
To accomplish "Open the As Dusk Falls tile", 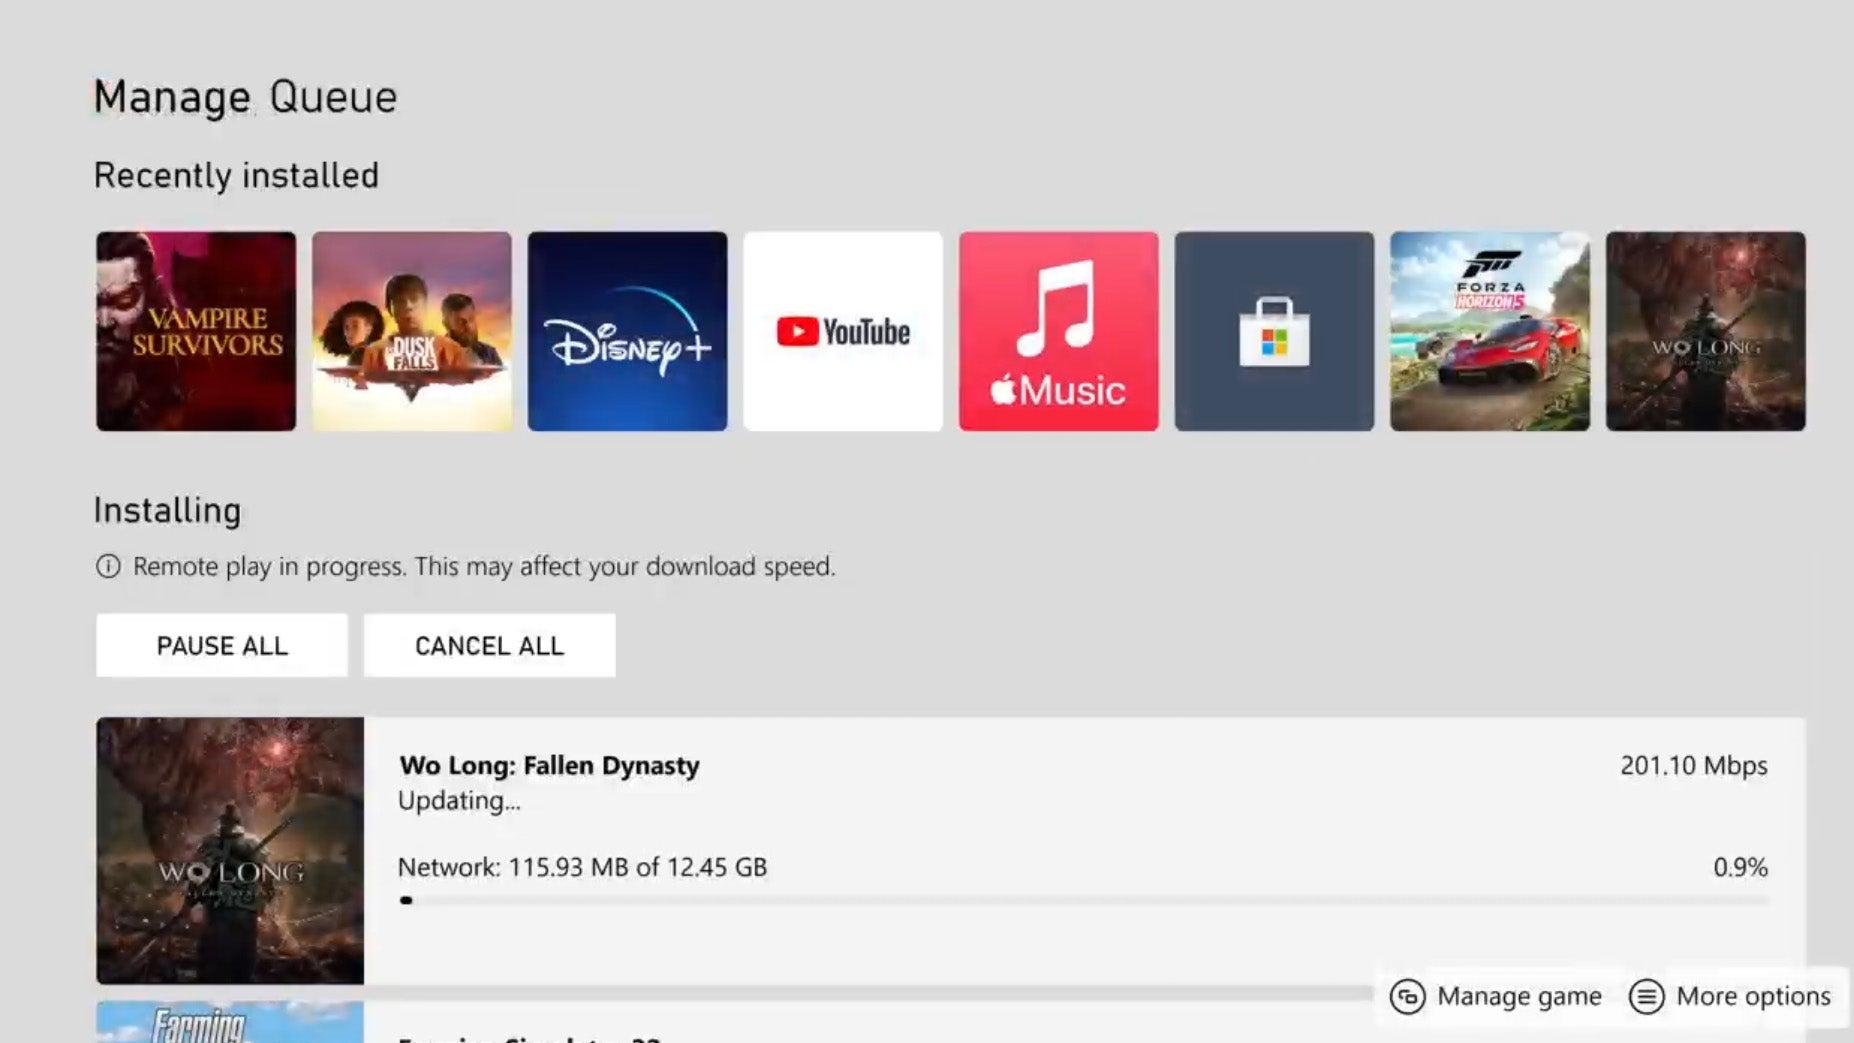I will 412,331.
